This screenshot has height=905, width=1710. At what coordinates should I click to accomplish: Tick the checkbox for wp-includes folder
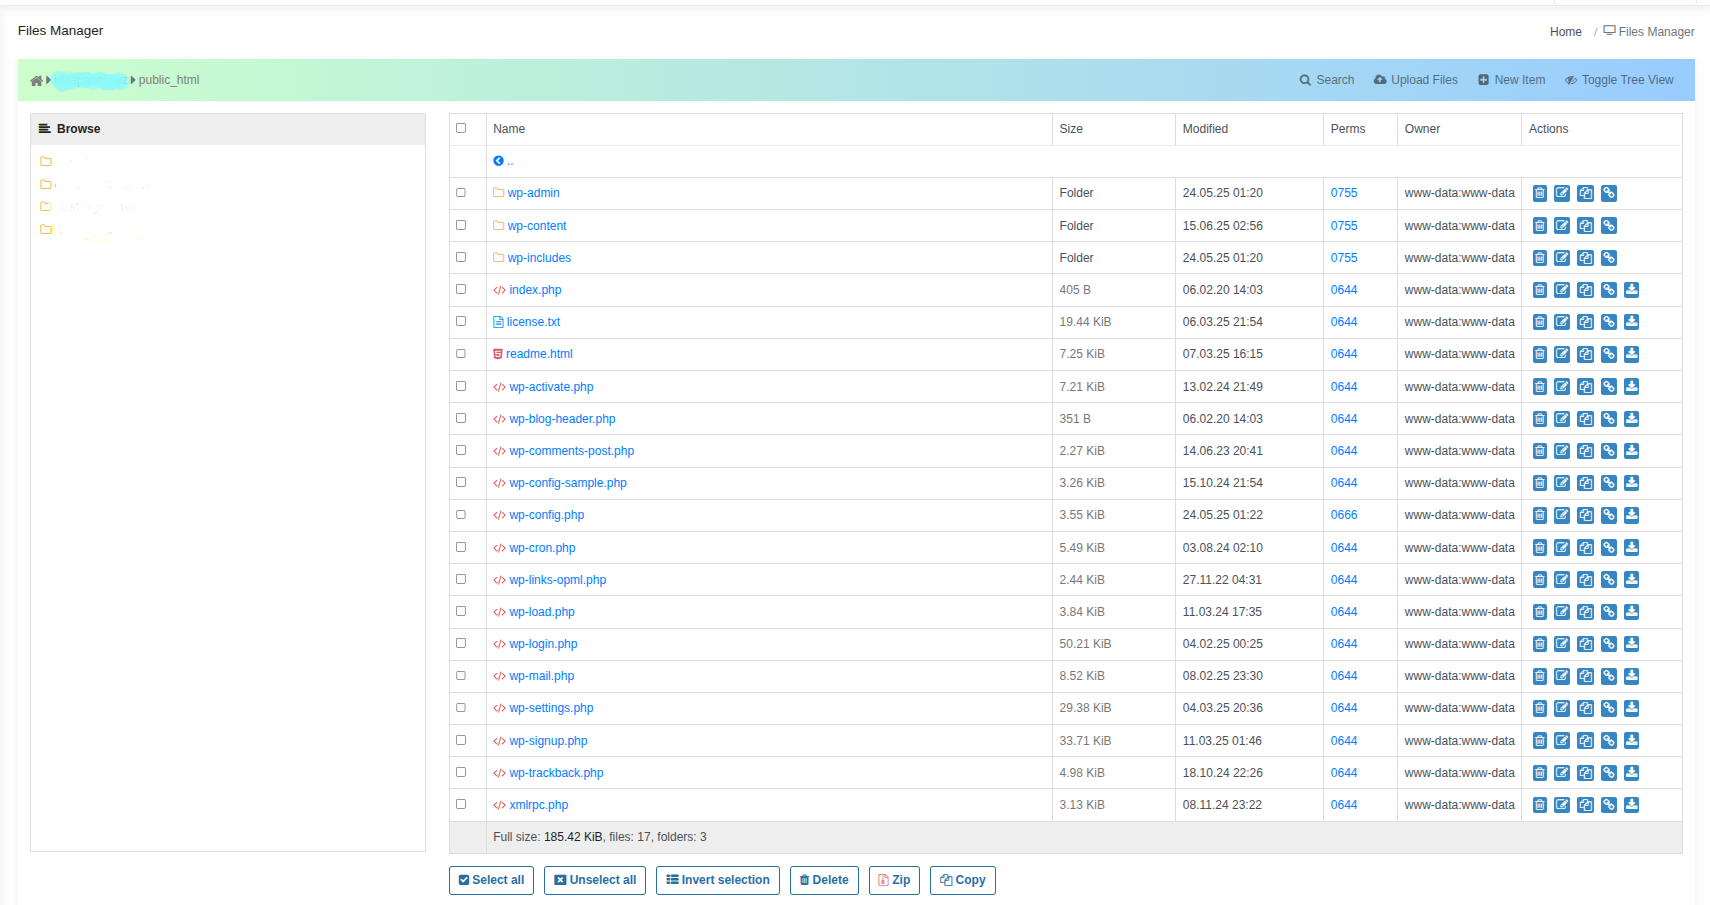461,258
